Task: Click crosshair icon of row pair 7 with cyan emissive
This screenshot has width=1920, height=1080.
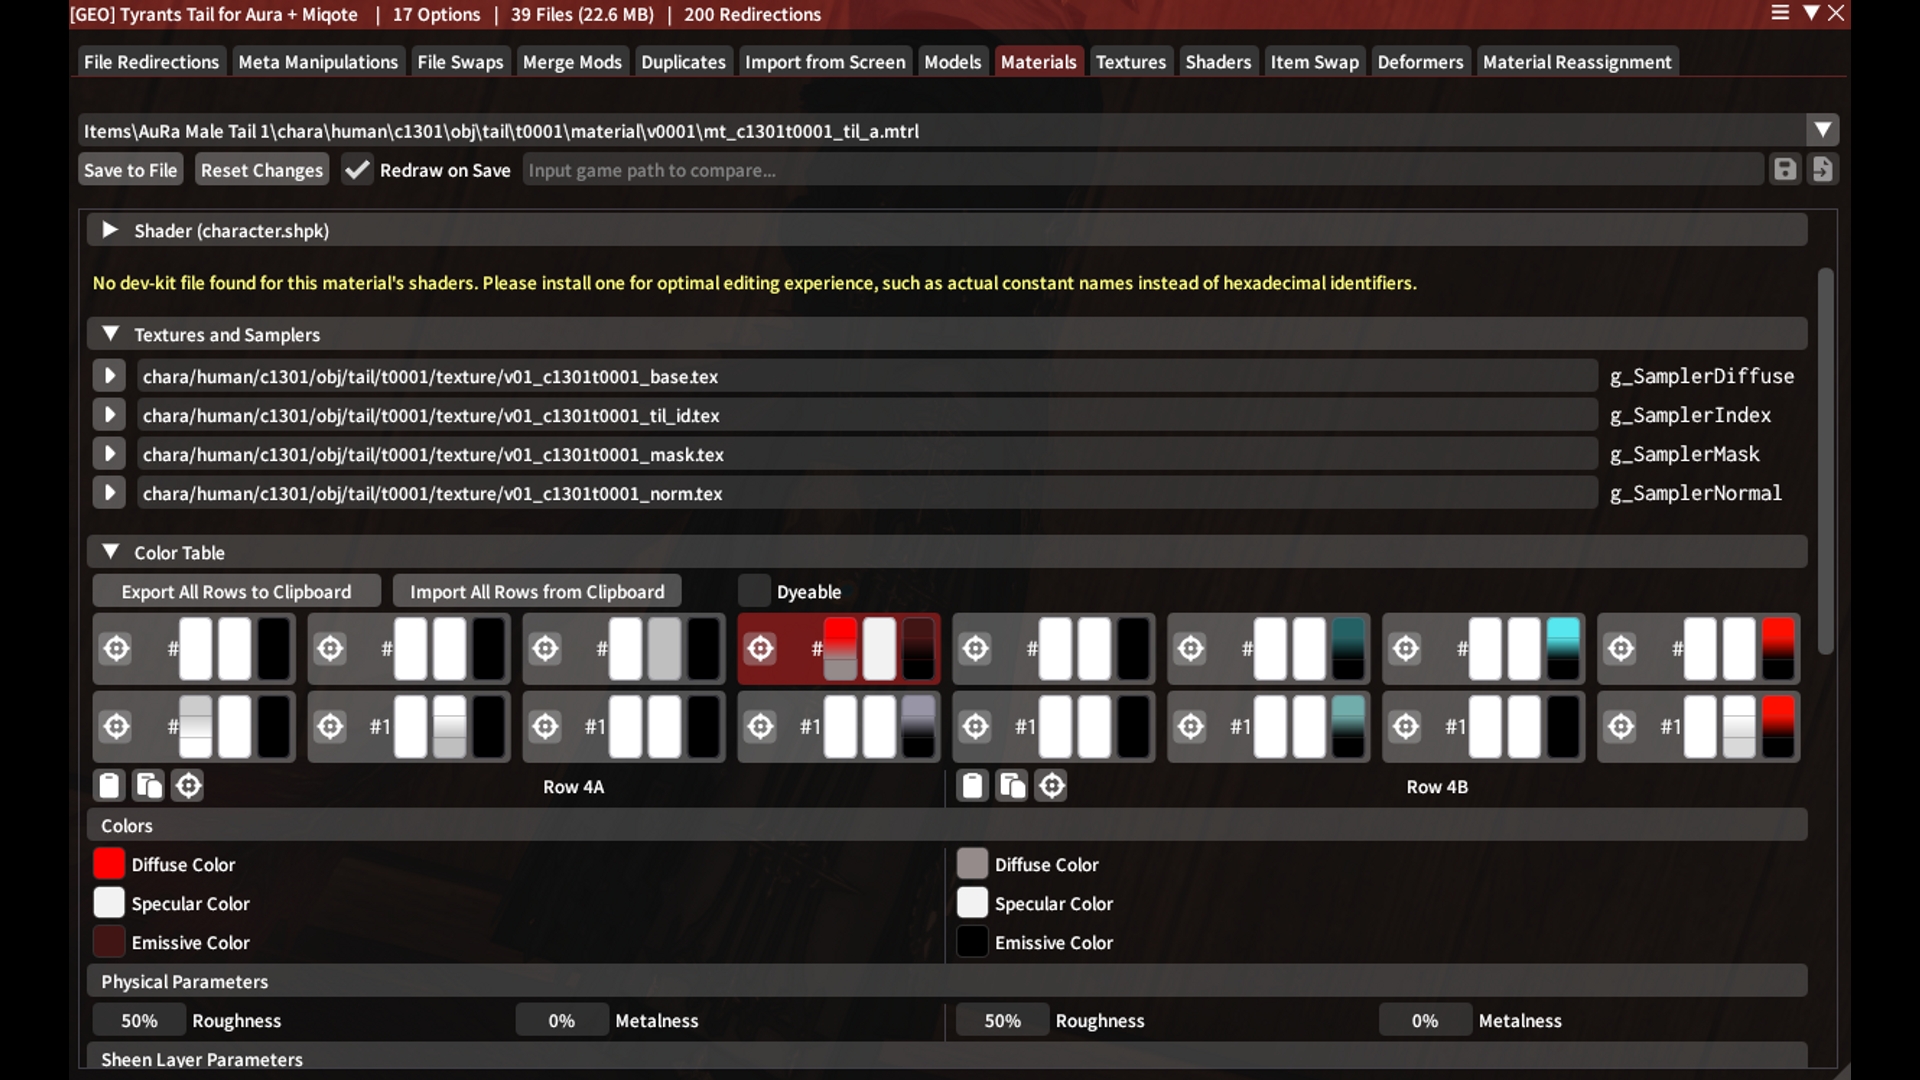Action: [x=1405, y=648]
